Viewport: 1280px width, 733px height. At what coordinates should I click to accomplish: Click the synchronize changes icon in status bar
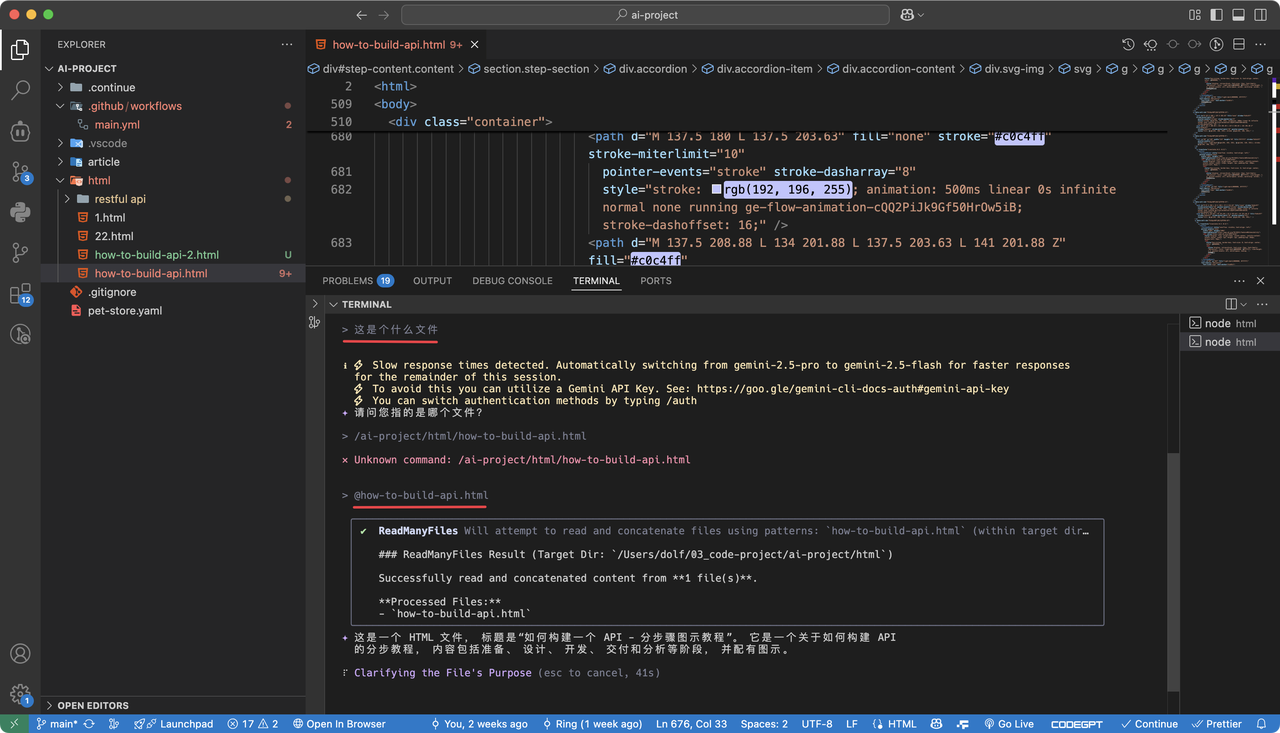90,724
